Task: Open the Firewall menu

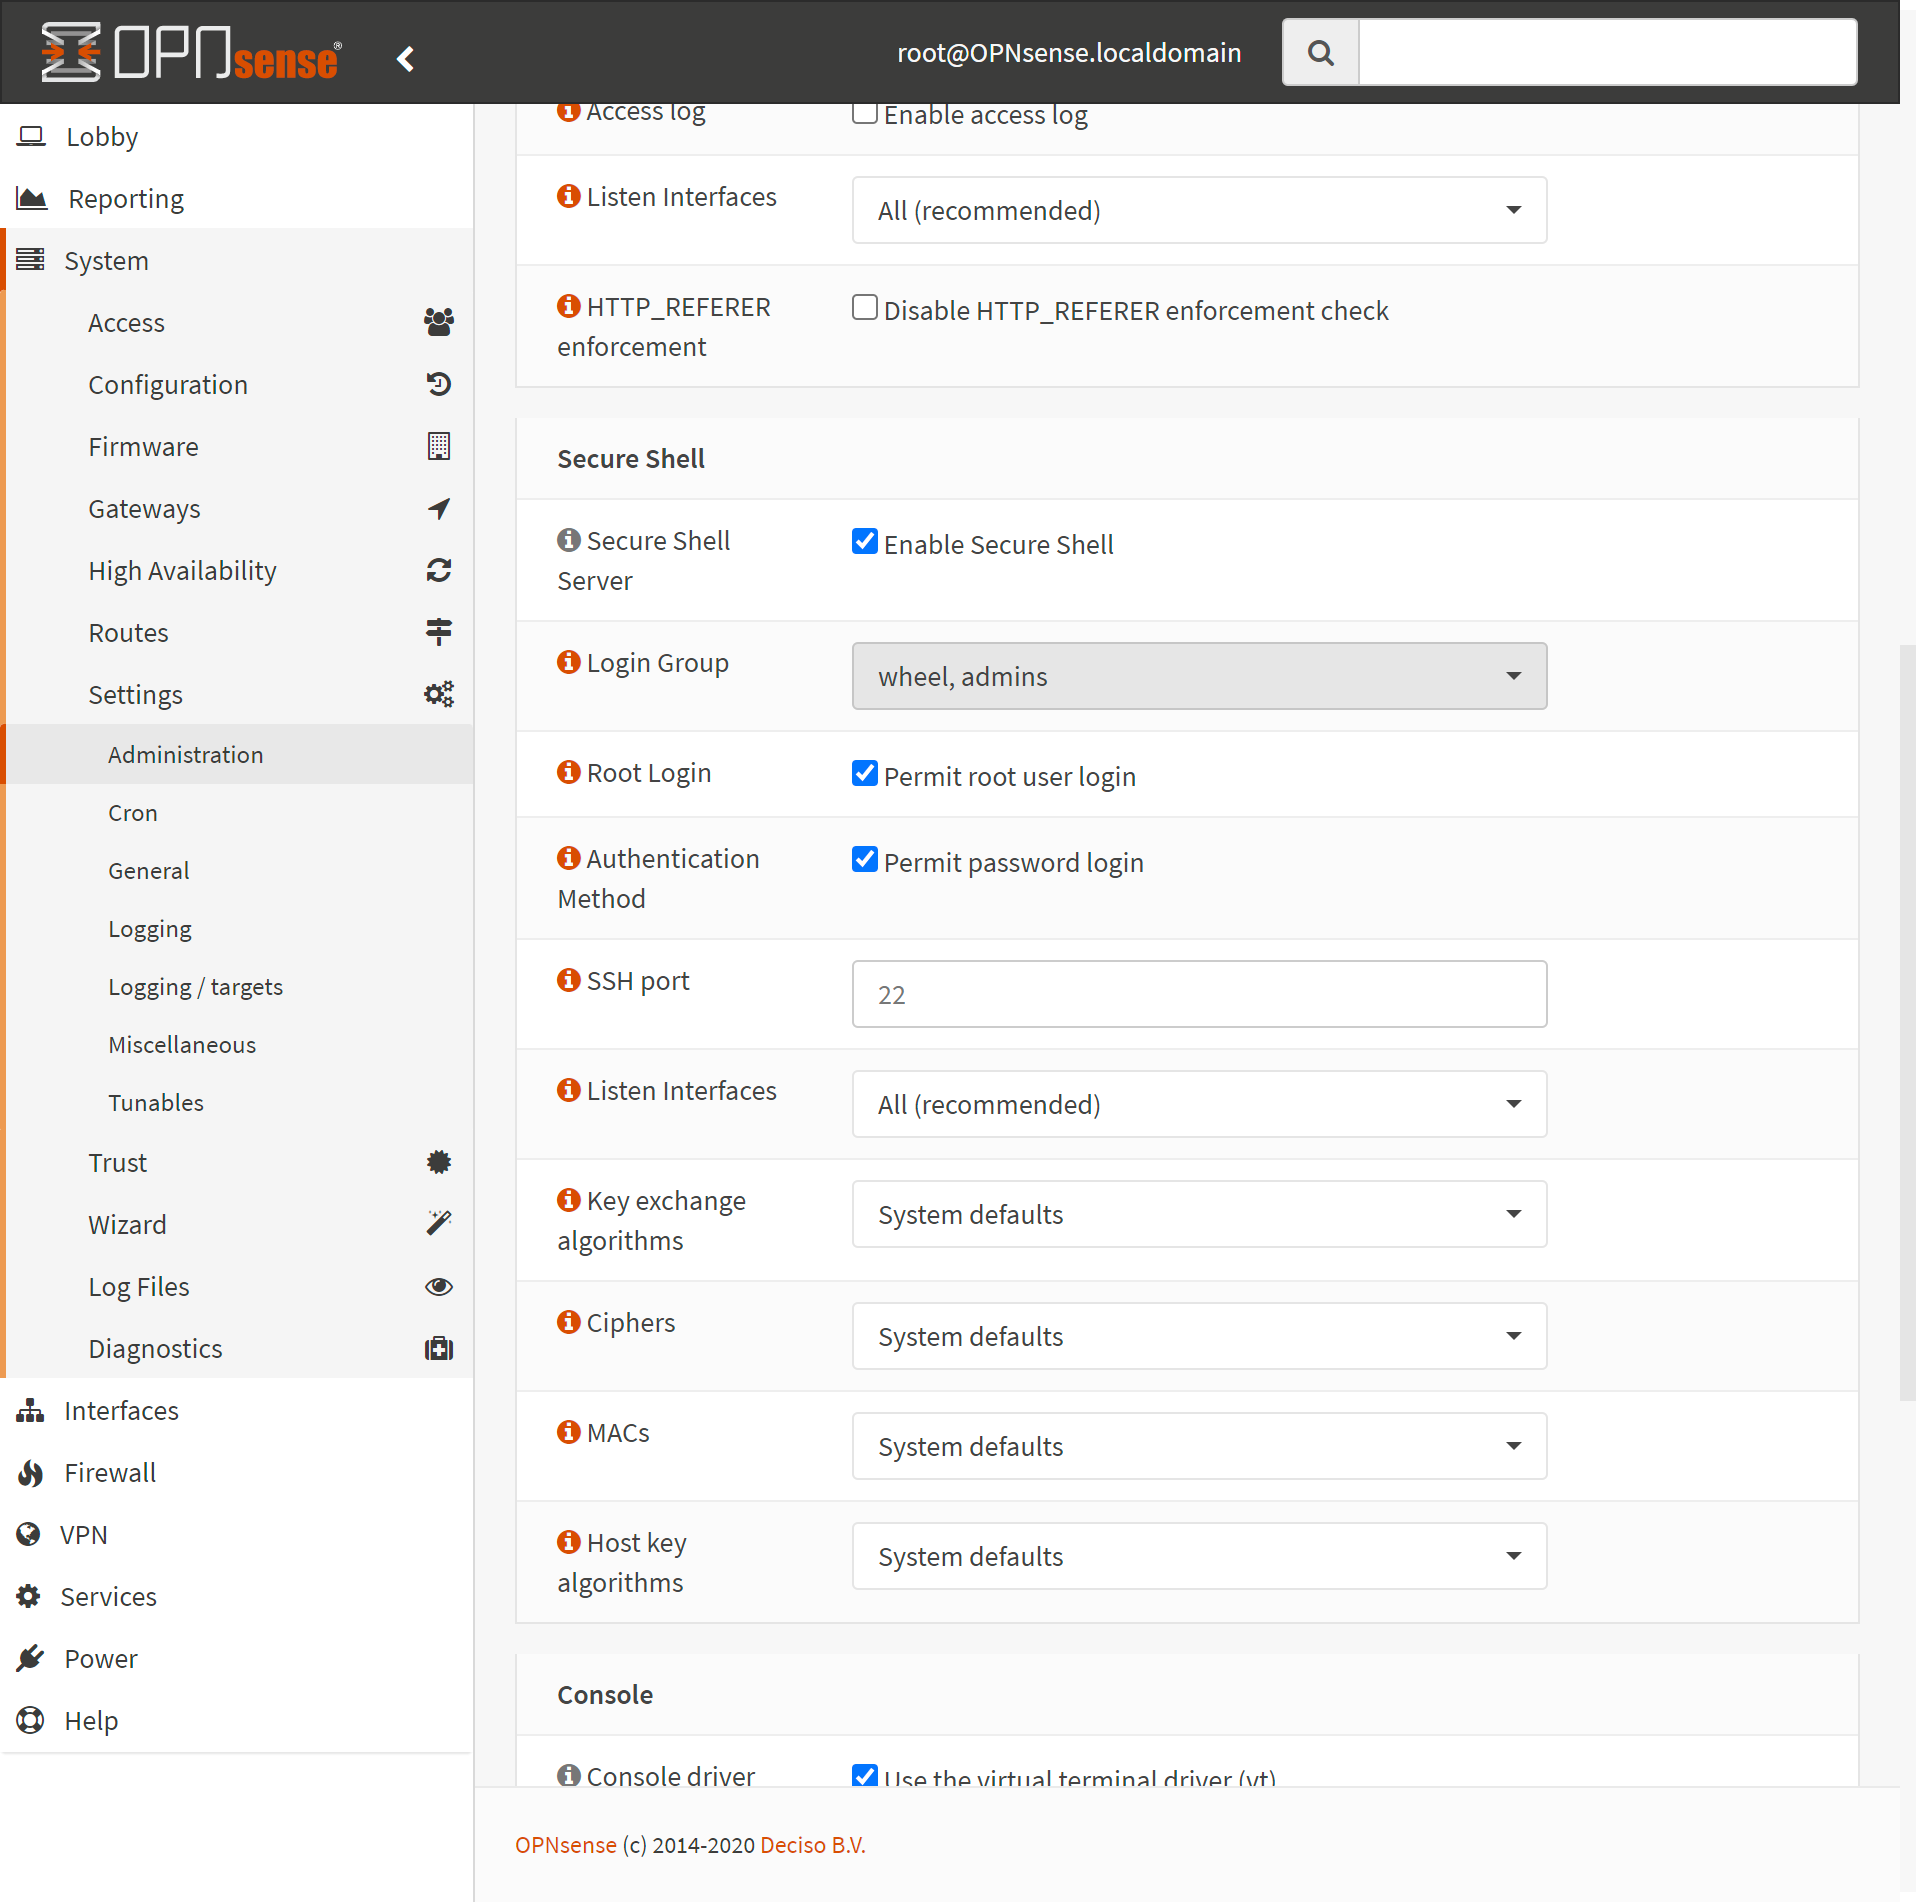Action: click(110, 1472)
